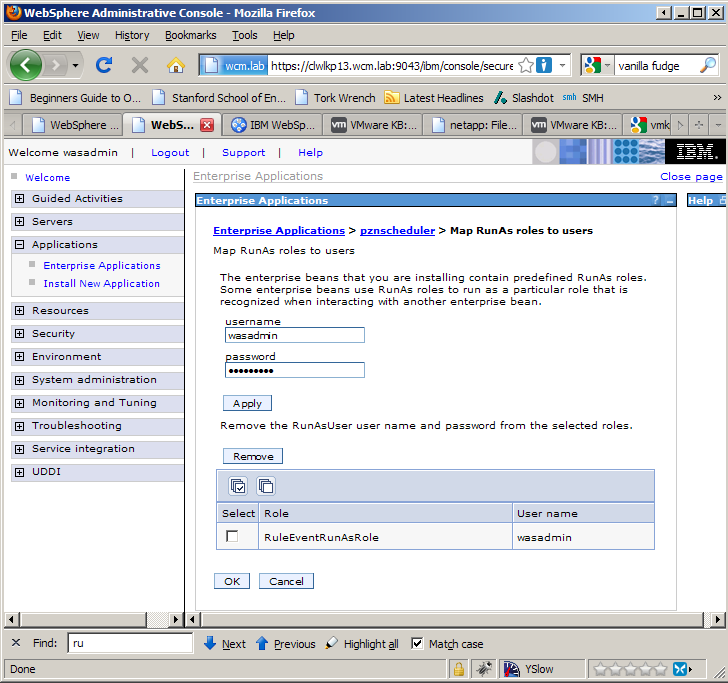Screen dimensions: 728x683
Task: Click Next in the Find bar
Action: [225, 644]
